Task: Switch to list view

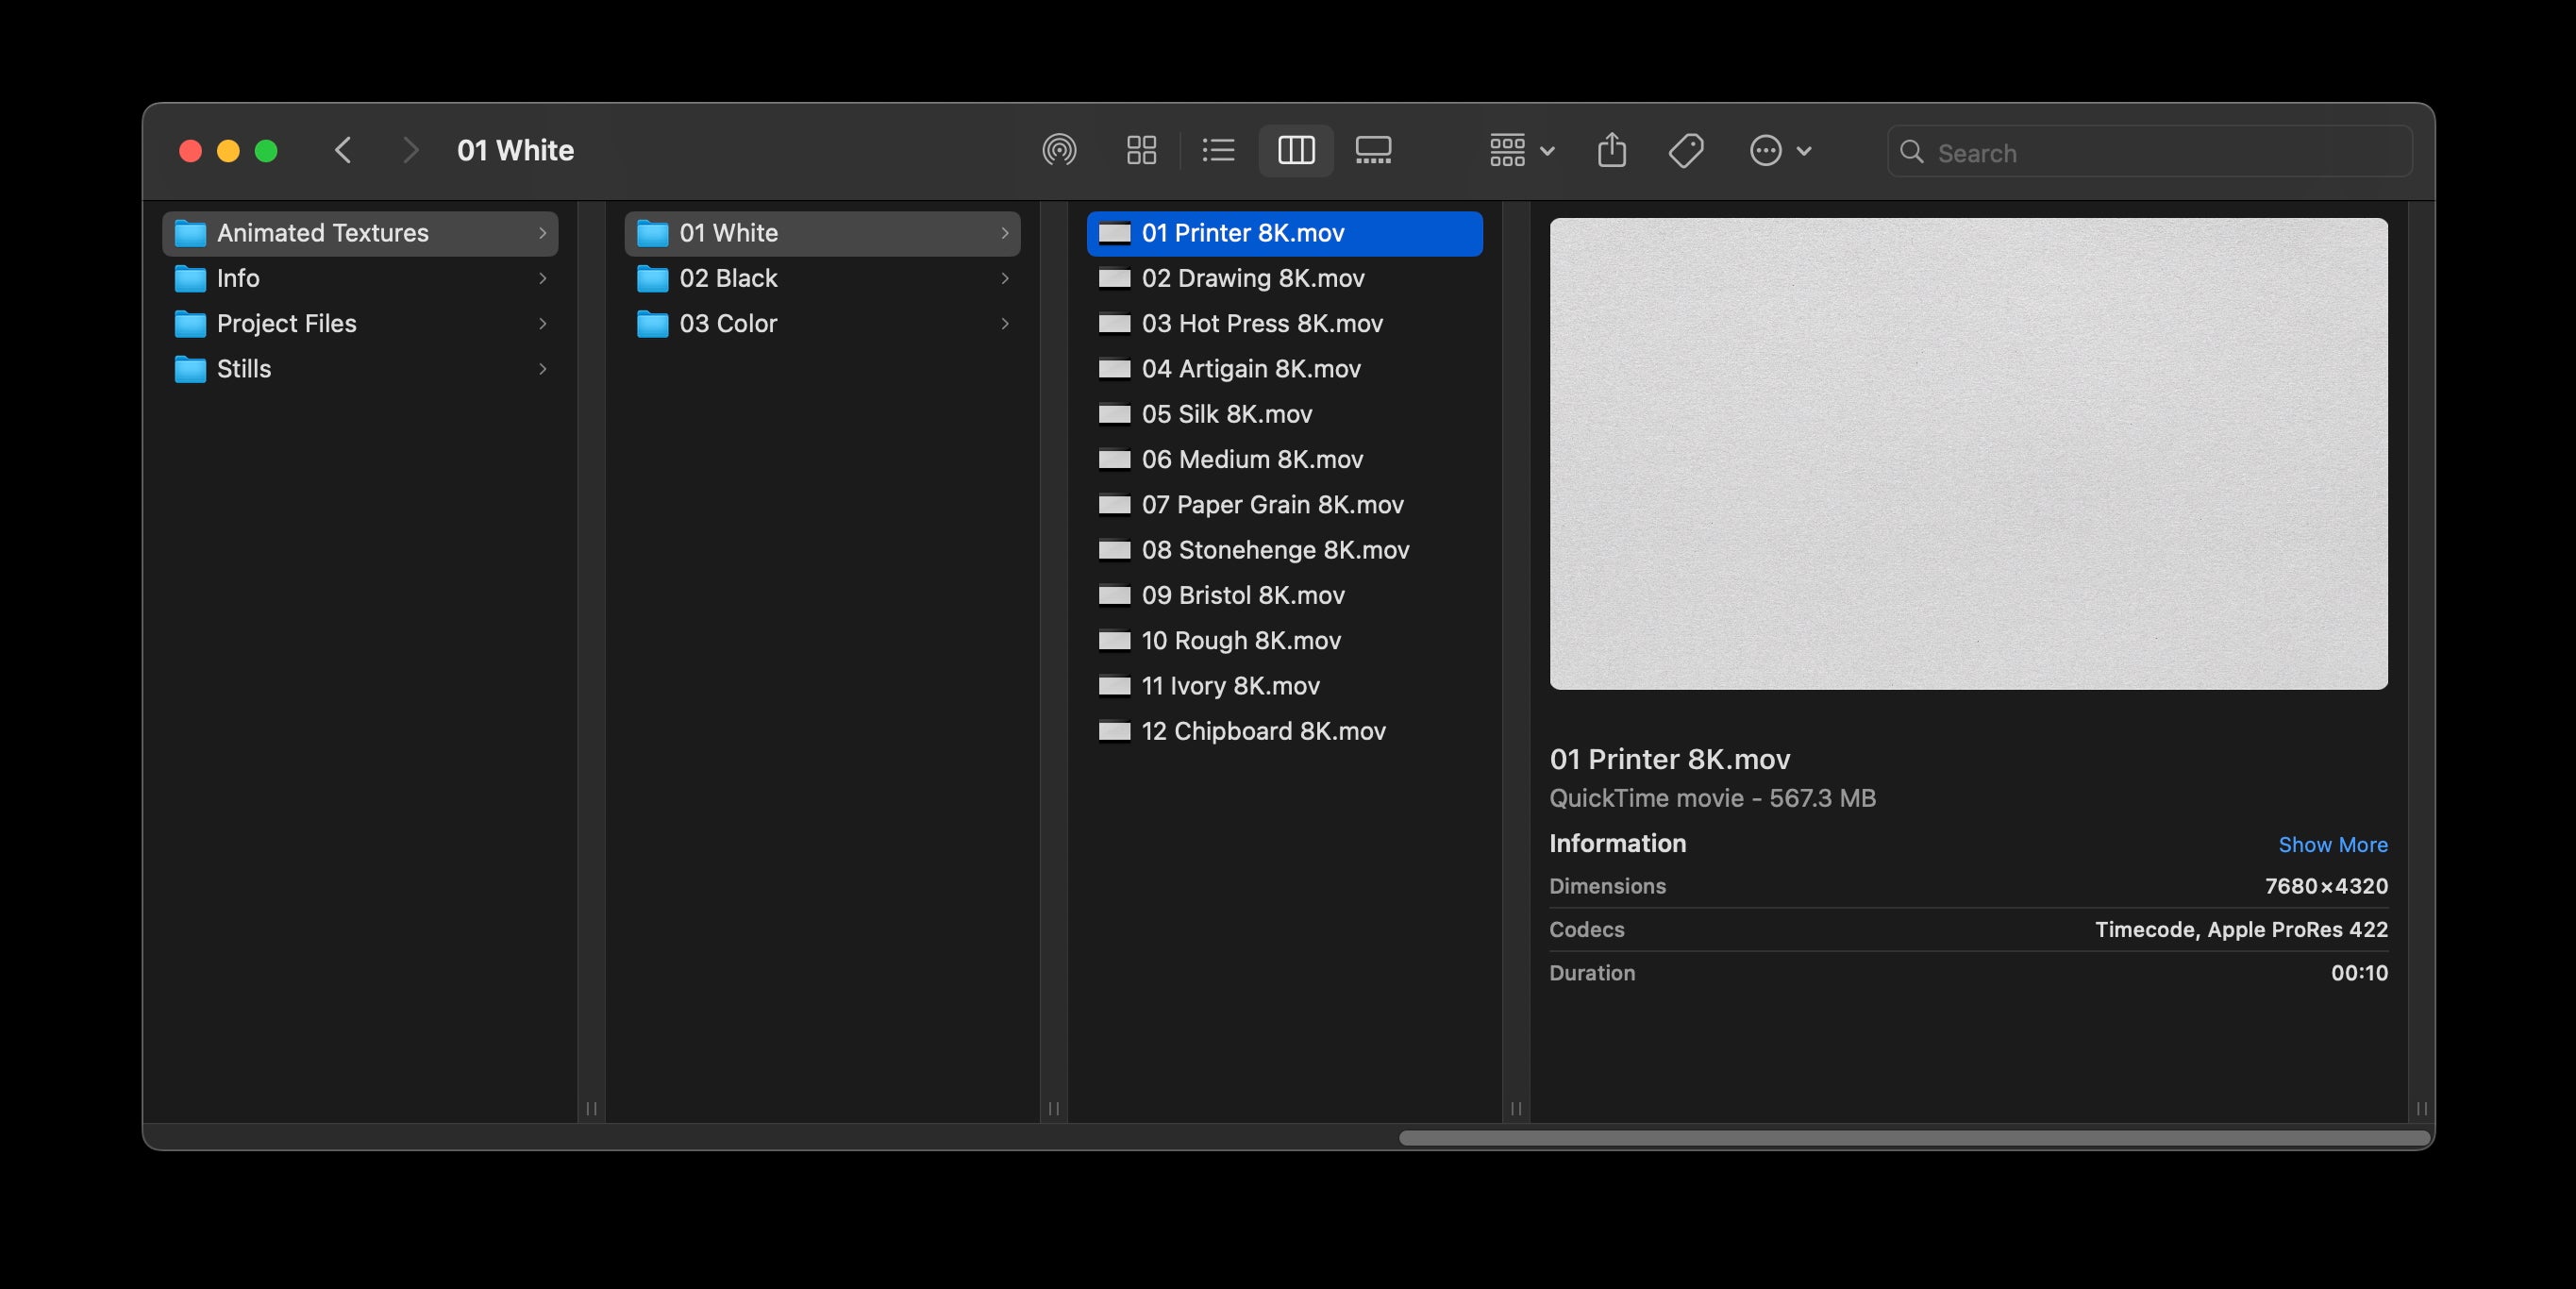Action: [x=1218, y=150]
